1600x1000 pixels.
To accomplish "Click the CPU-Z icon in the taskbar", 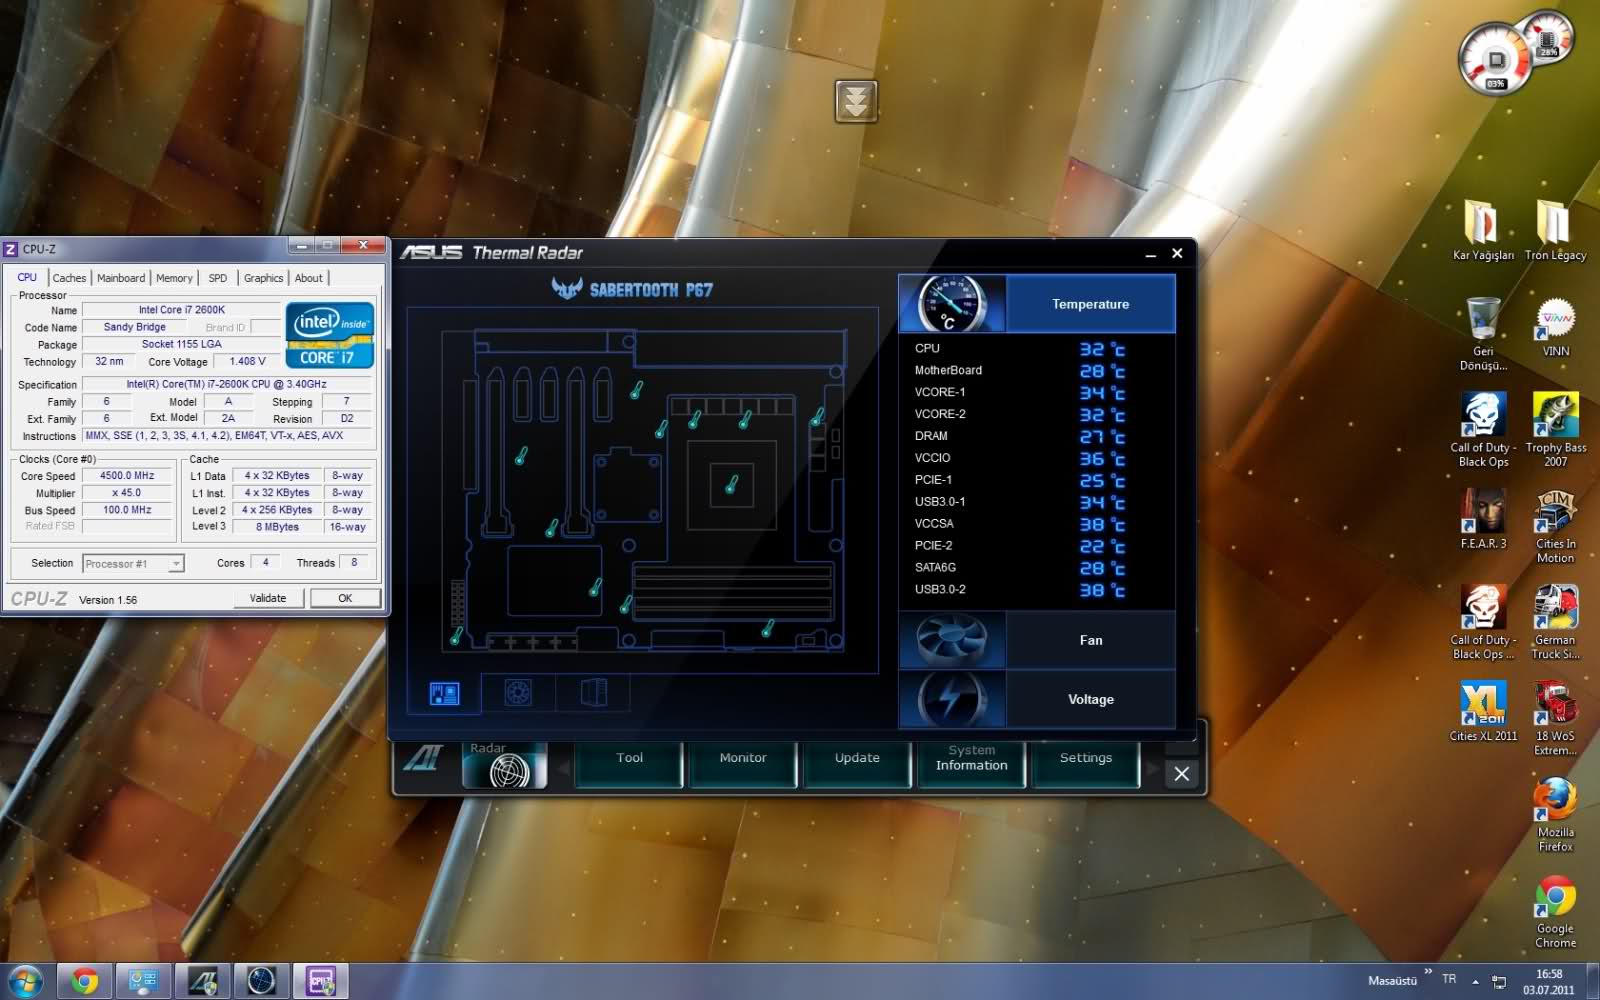I will 320,981.
